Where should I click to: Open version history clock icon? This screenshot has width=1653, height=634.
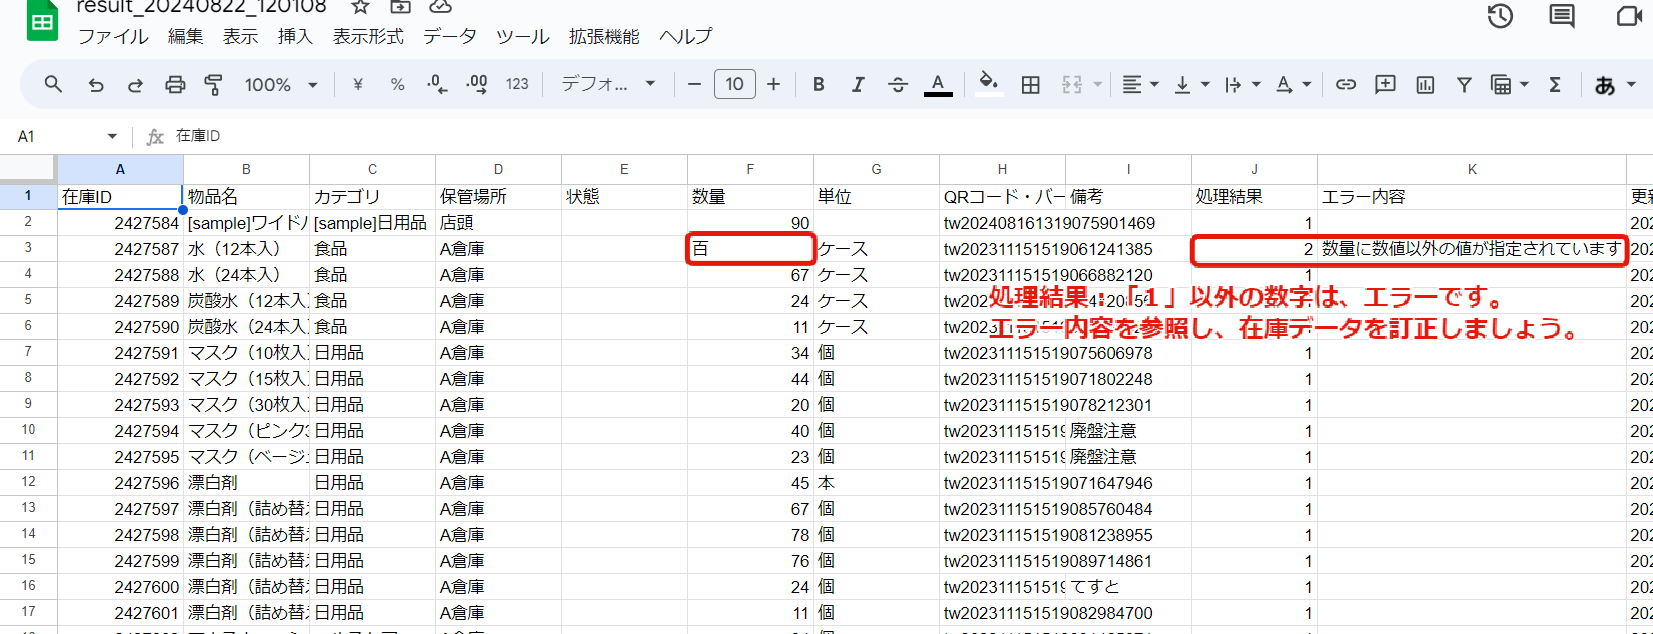coord(1500,16)
